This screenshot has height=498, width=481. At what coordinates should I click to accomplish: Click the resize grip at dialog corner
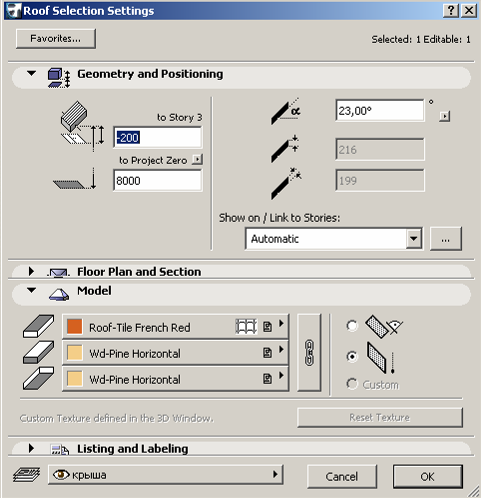(473, 491)
